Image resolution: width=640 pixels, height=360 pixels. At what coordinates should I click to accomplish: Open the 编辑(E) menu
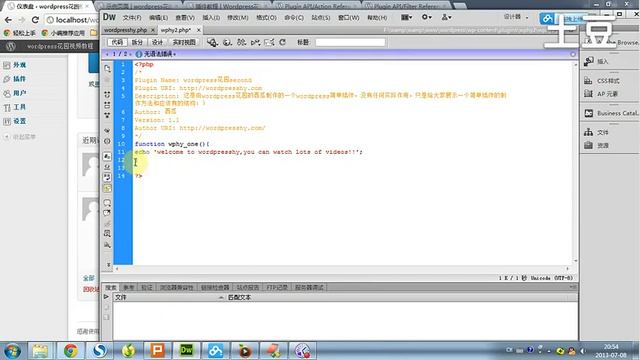[158, 18]
